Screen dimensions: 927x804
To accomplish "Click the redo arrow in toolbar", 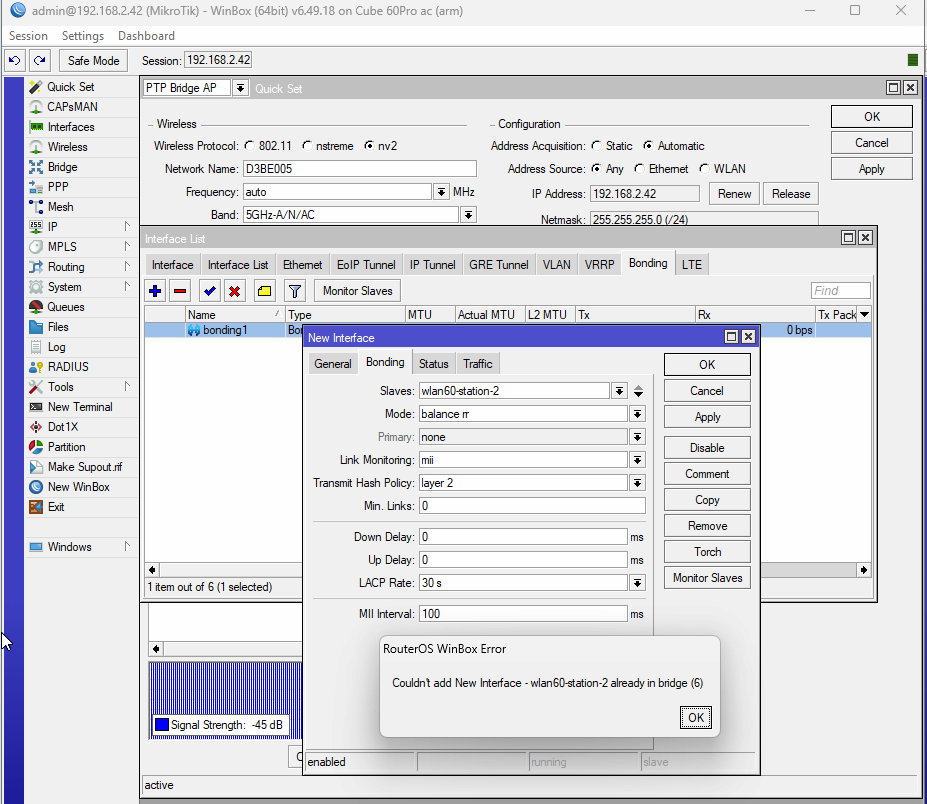I will click(40, 60).
